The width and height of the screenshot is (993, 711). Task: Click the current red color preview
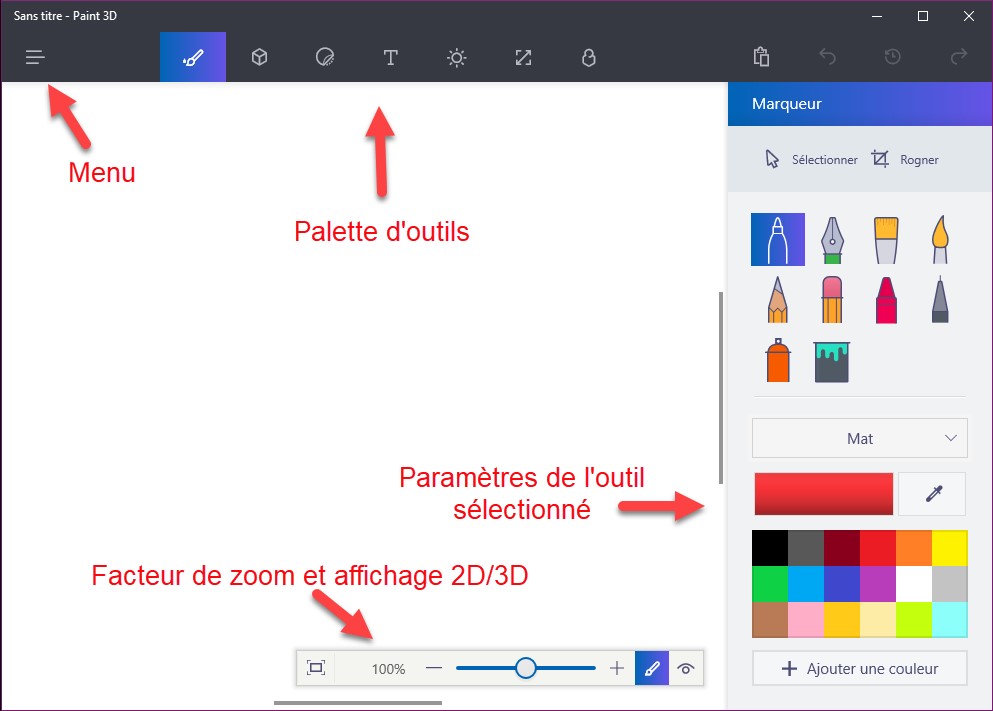coord(823,493)
